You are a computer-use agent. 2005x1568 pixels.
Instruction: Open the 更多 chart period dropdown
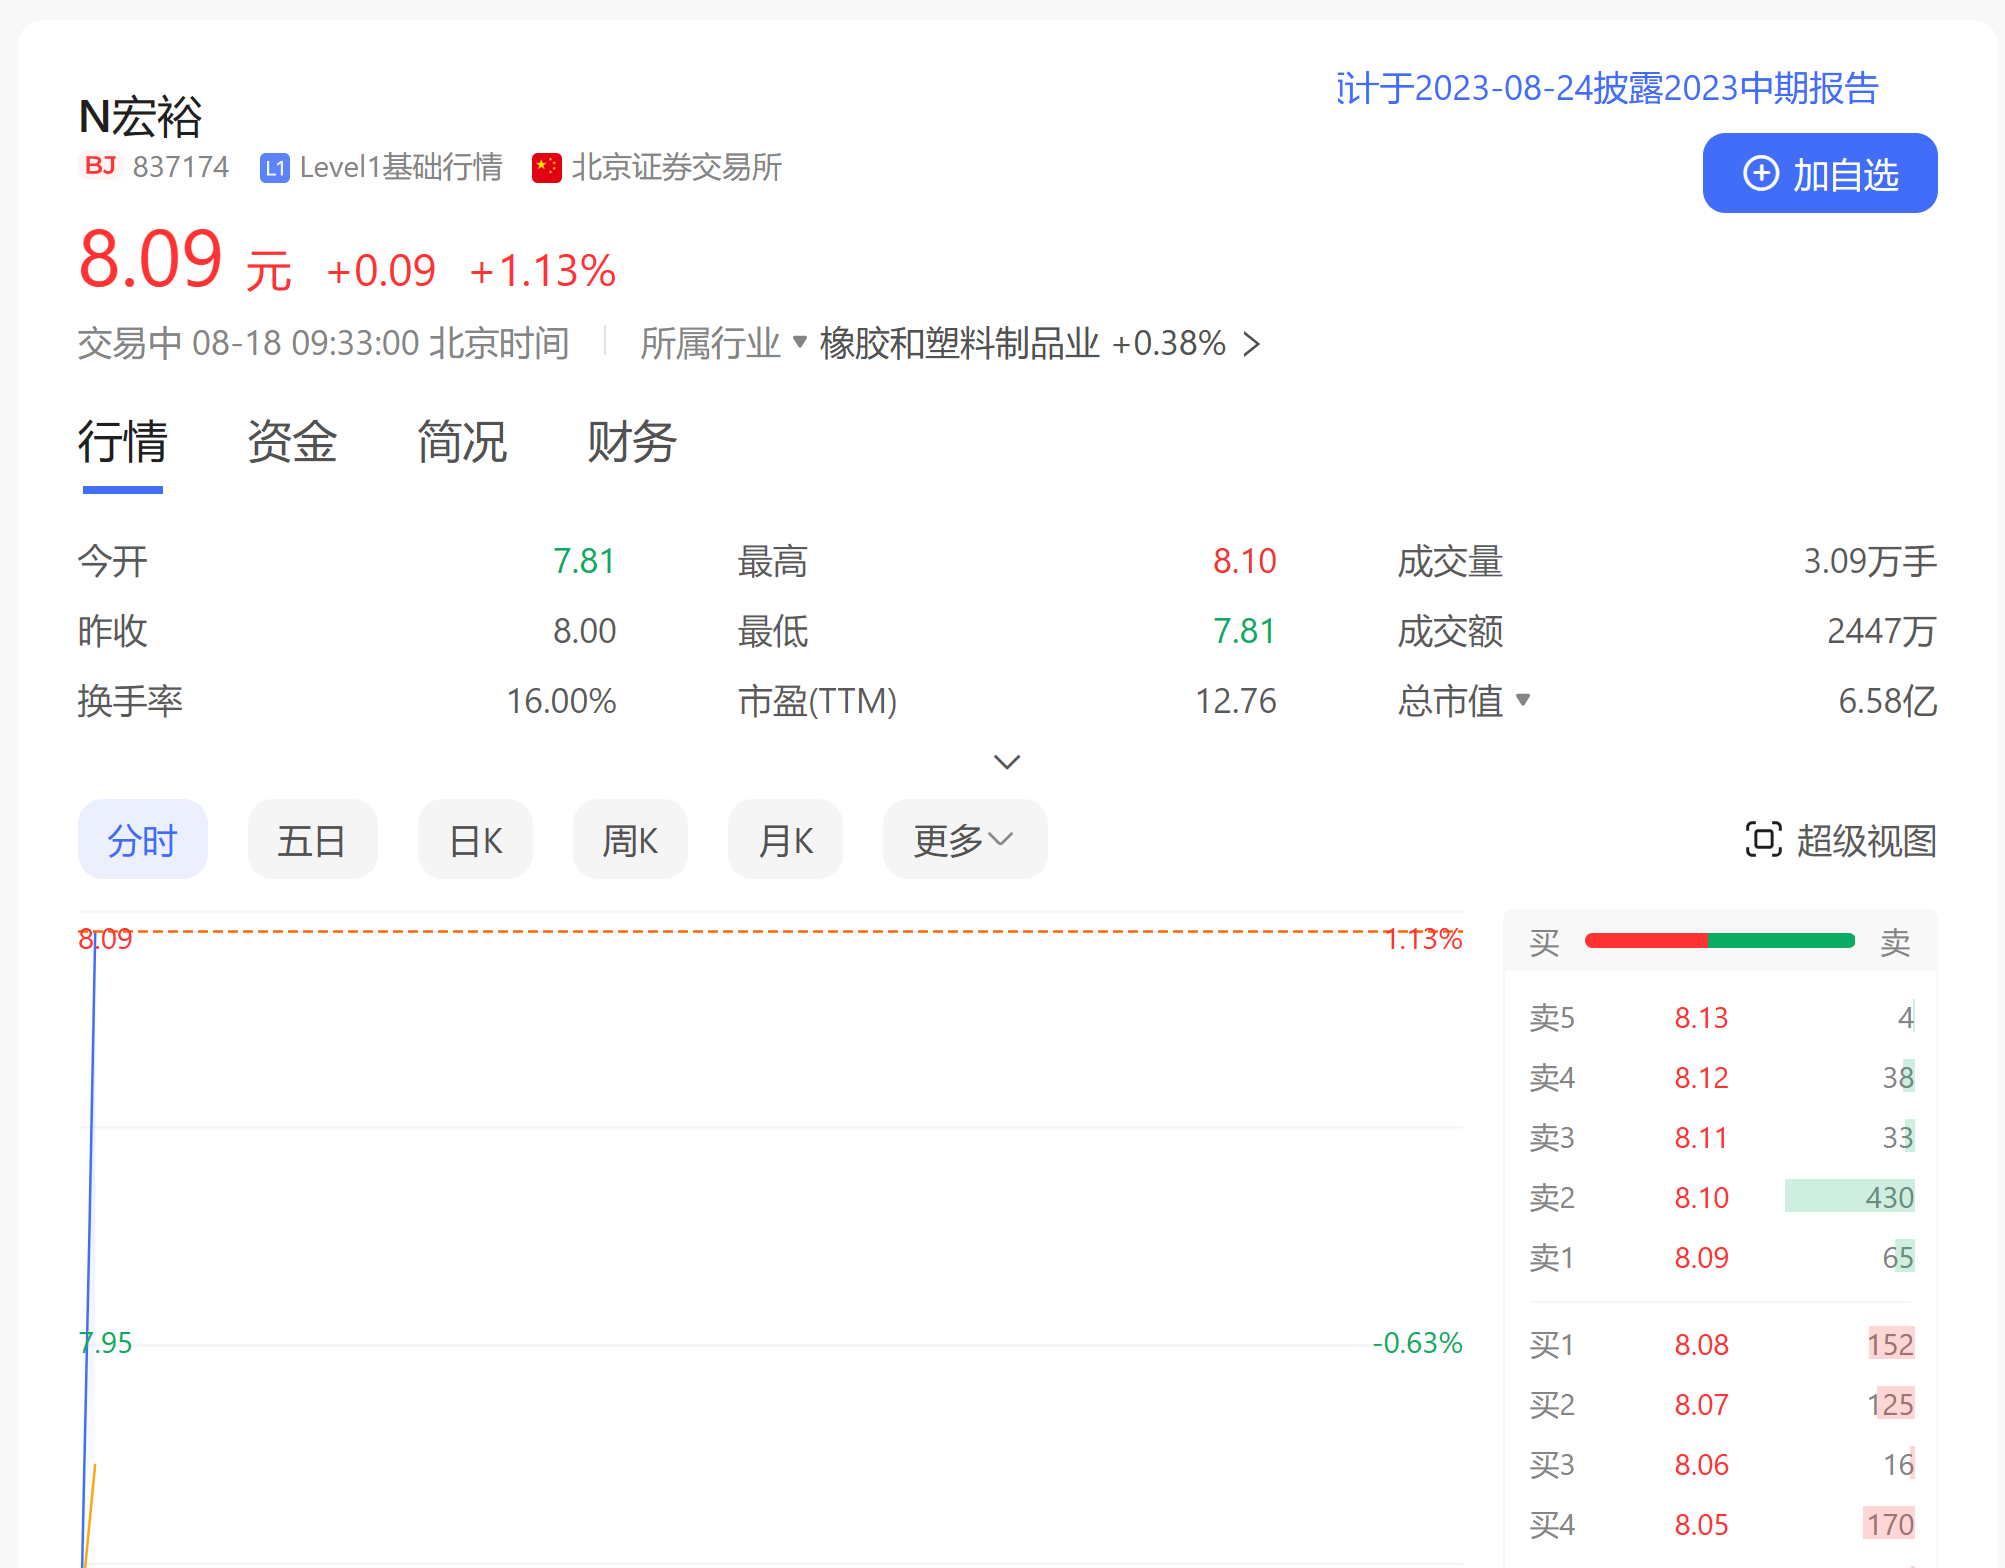click(x=964, y=840)
